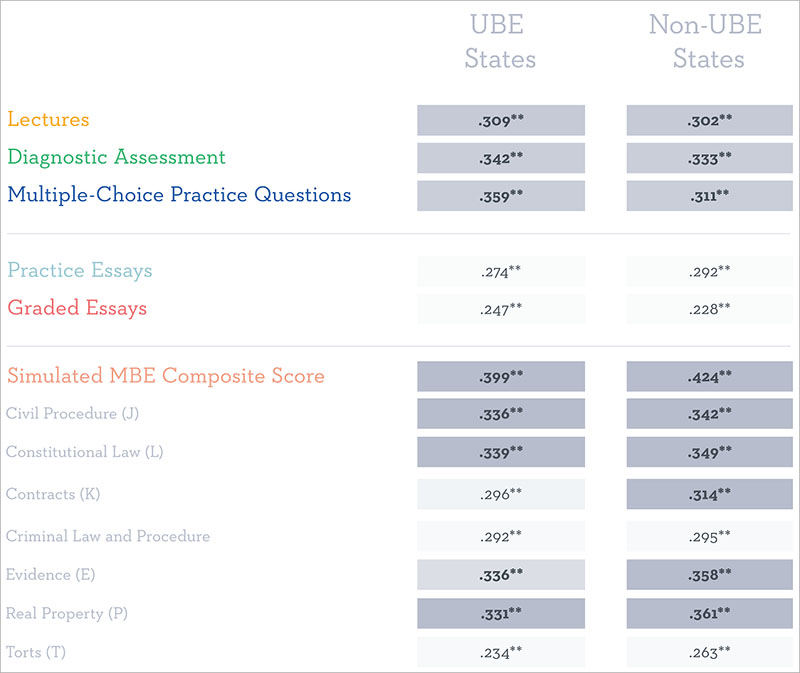This screenshot has width=800, height=673.
Task: Select the .309 Lectures UBE cell
Action: [x=500, y=120]
